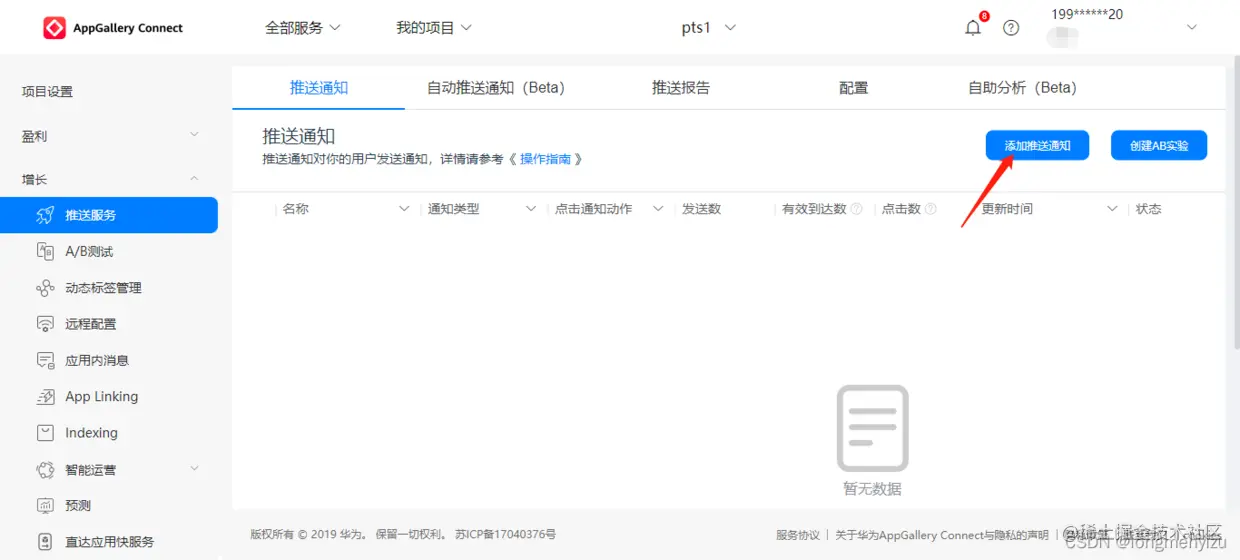Open the help question mark icon

pyautogui.click(x=1011, y=28)
